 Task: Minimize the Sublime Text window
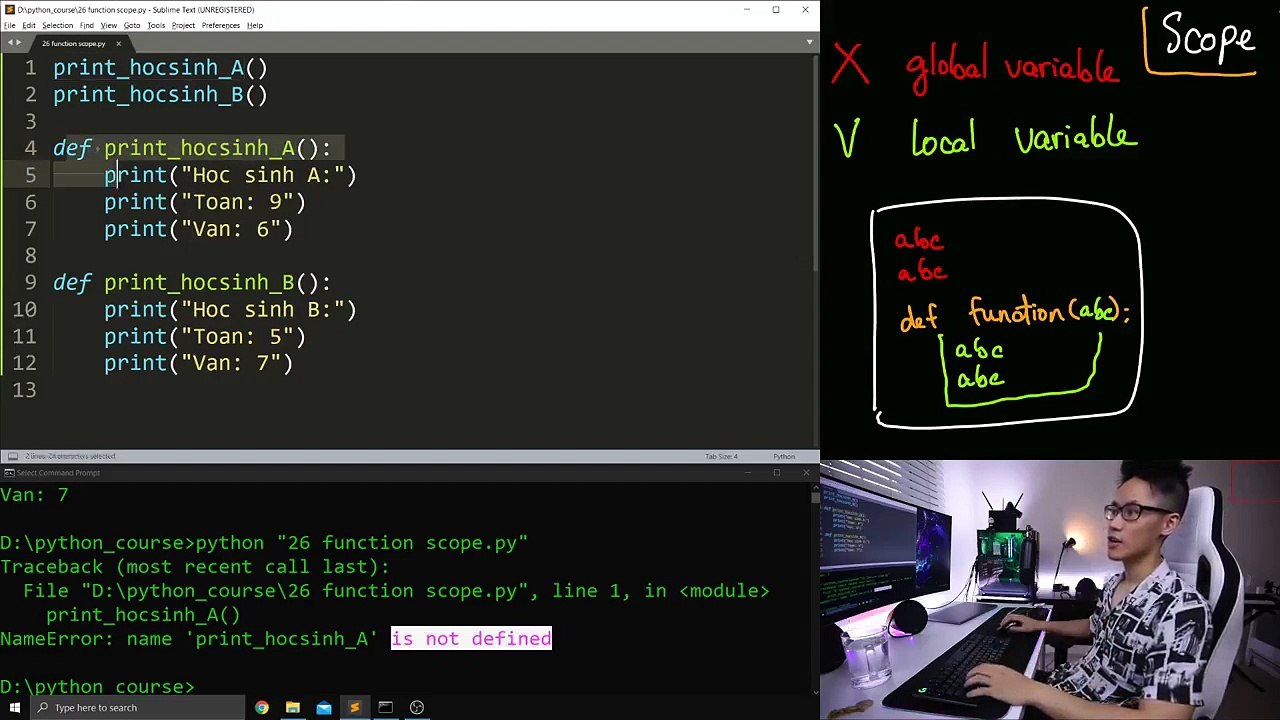[x=746, y=9]
